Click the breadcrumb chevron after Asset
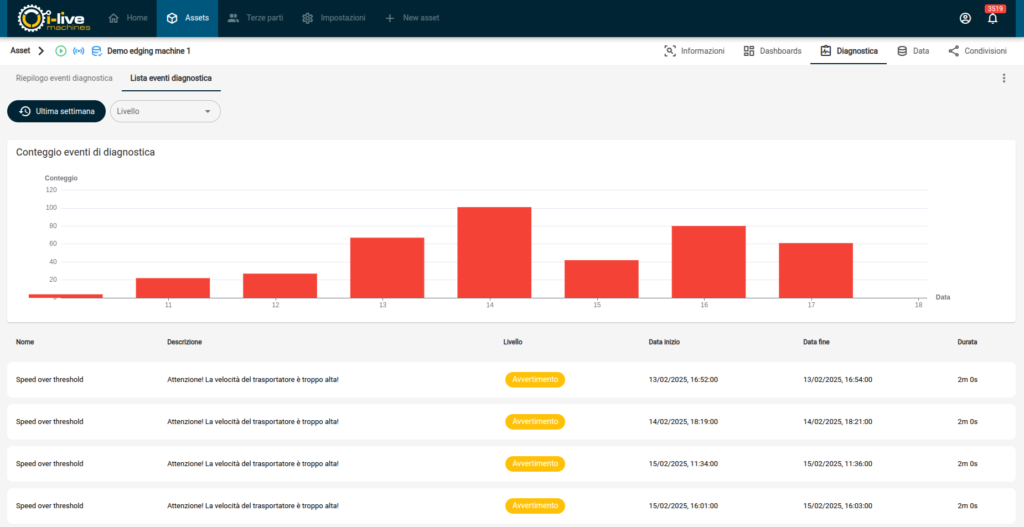This screenshot has height=527, width=1024. pos(41,51)
